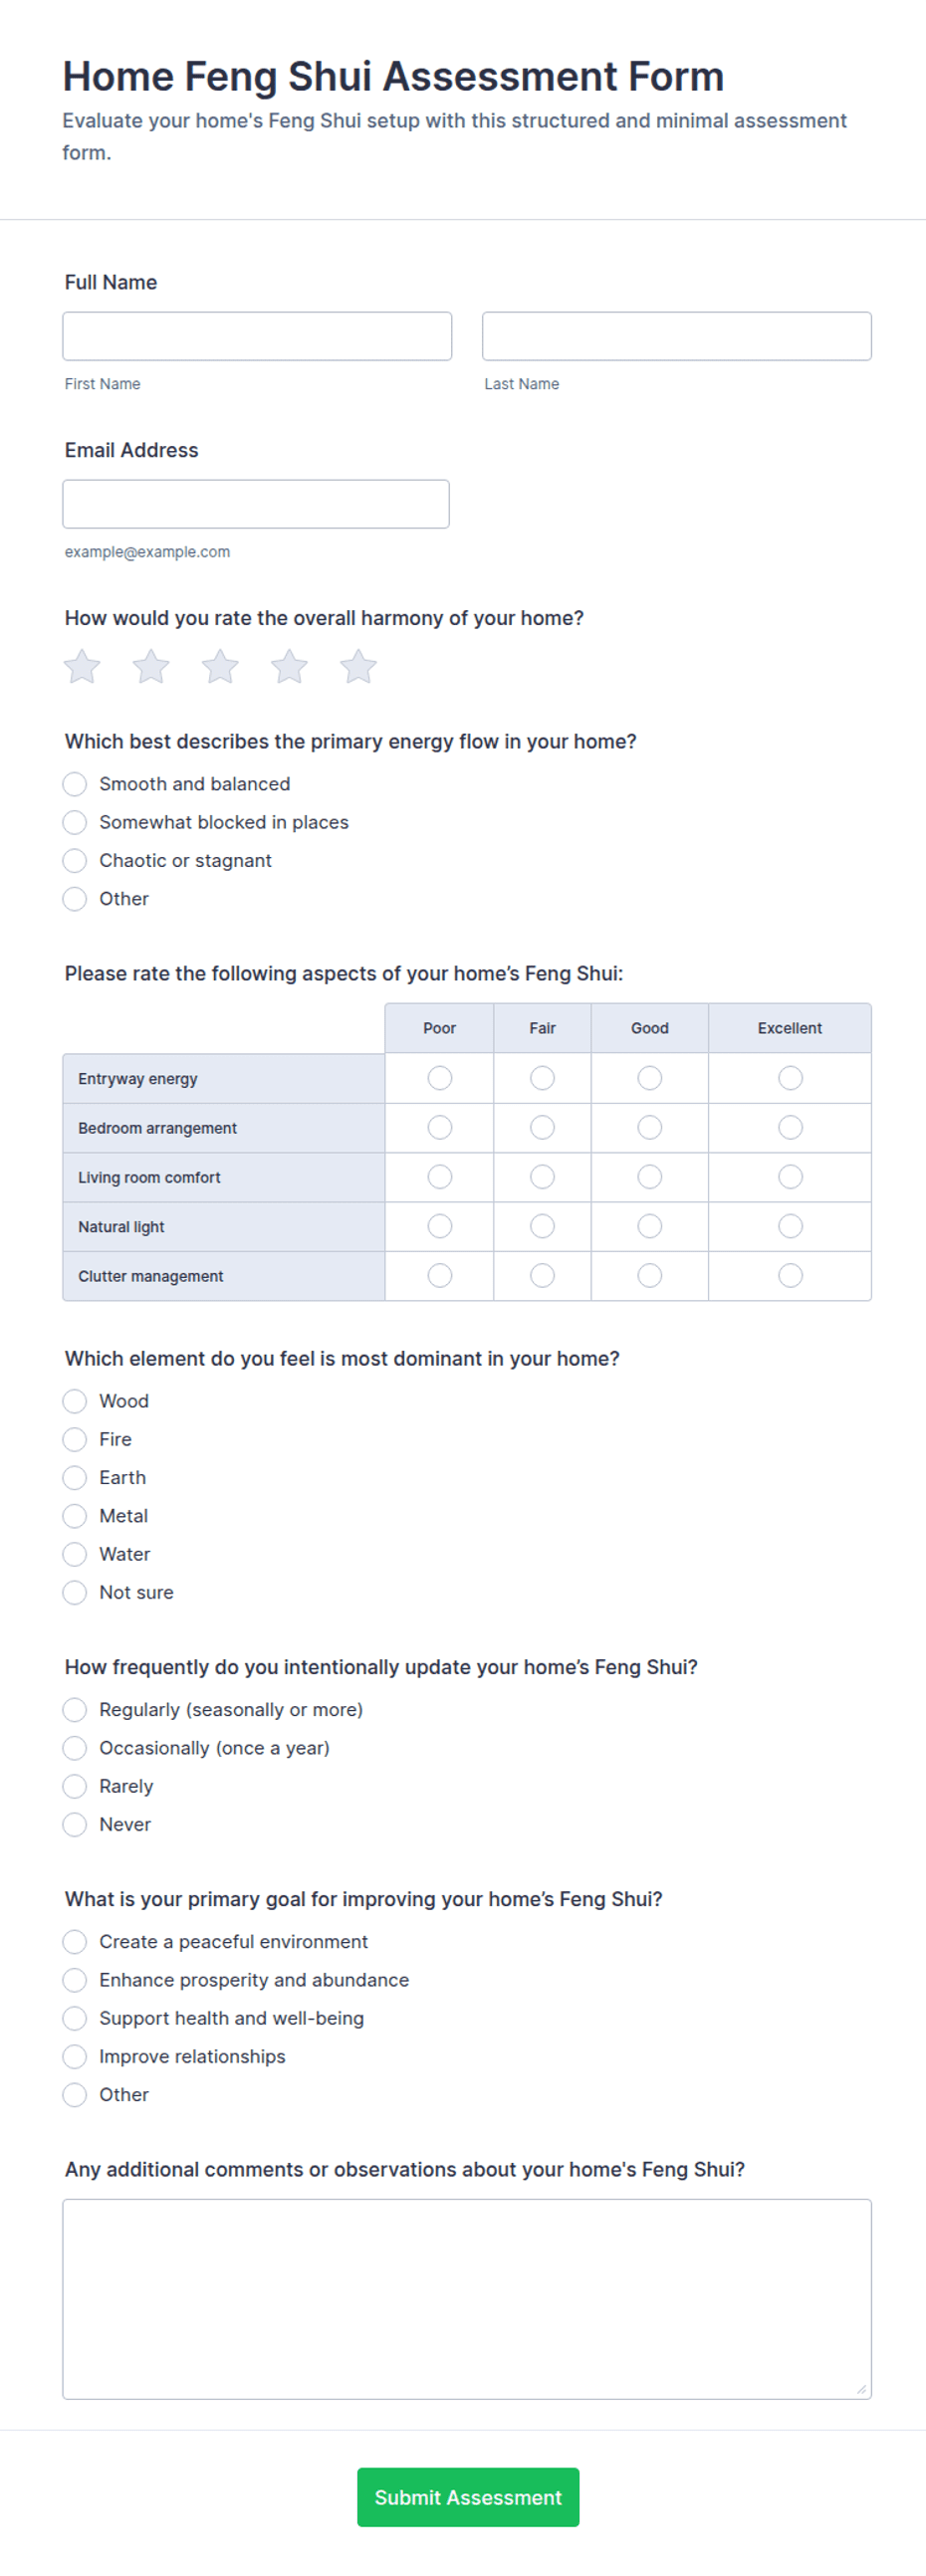Click the additional comments text area
926x2576 pixels.
pos(467,2299)
